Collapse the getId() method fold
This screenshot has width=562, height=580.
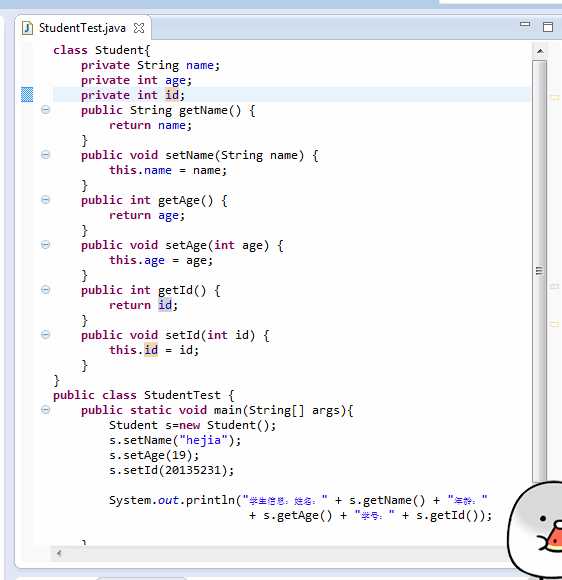(45, 290)
